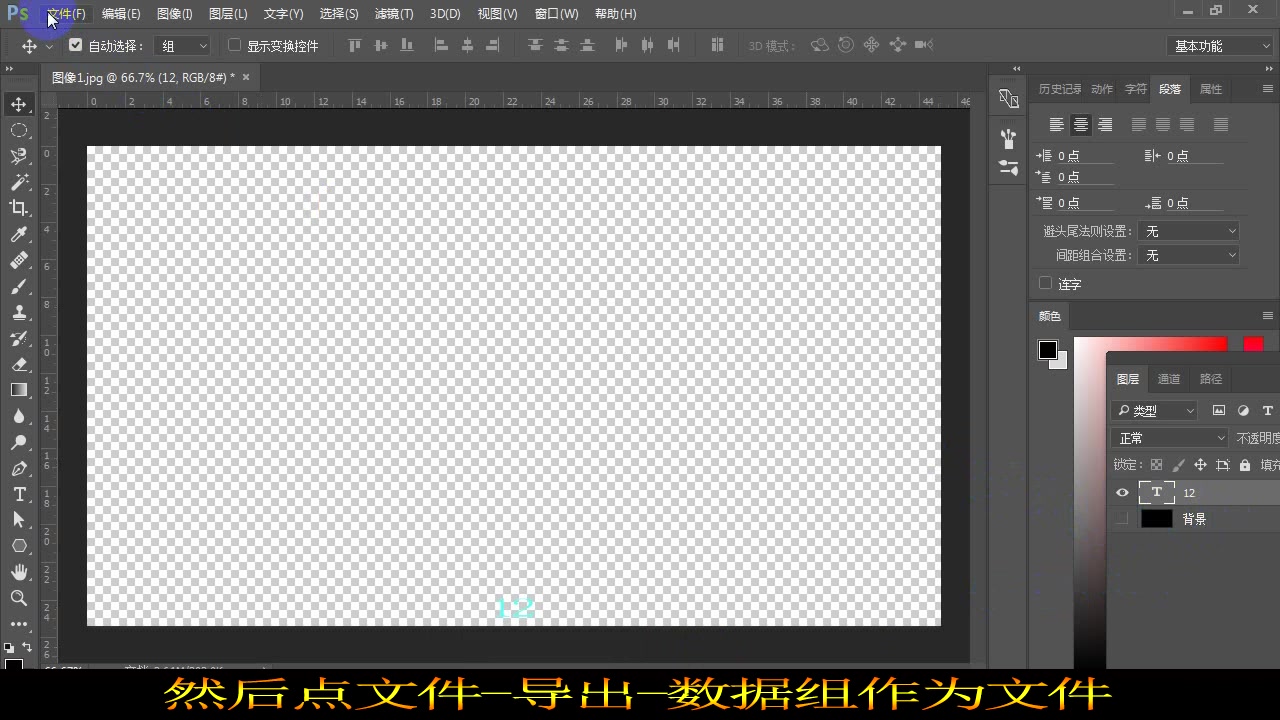Select the Hand tool

tap(20, 572)
